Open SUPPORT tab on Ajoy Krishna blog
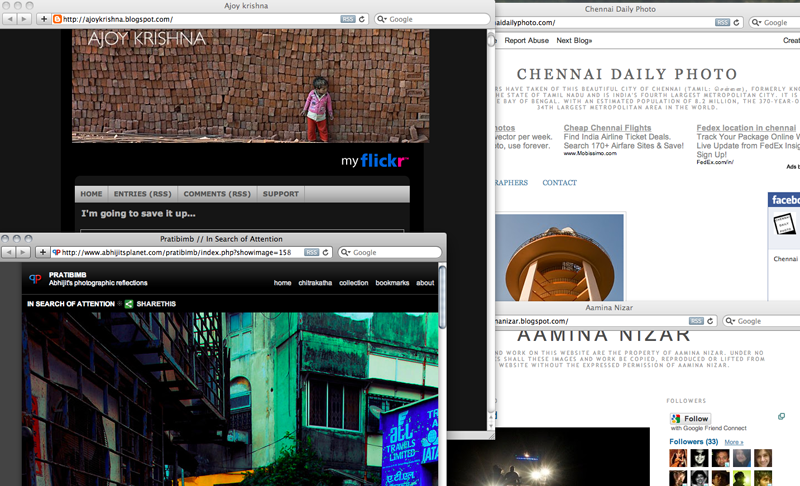The width and height of the screenshot is (800, 486). [281, 194]
